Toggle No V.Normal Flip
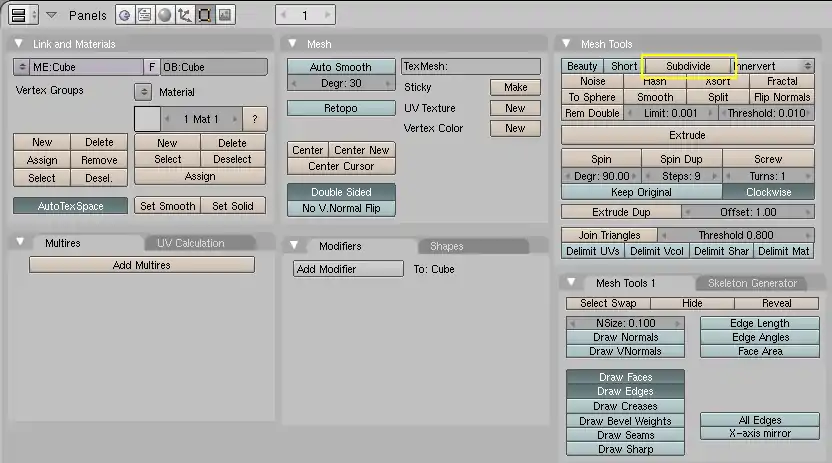This screenshot has height=463, width=832. click(x=341, y=208)
